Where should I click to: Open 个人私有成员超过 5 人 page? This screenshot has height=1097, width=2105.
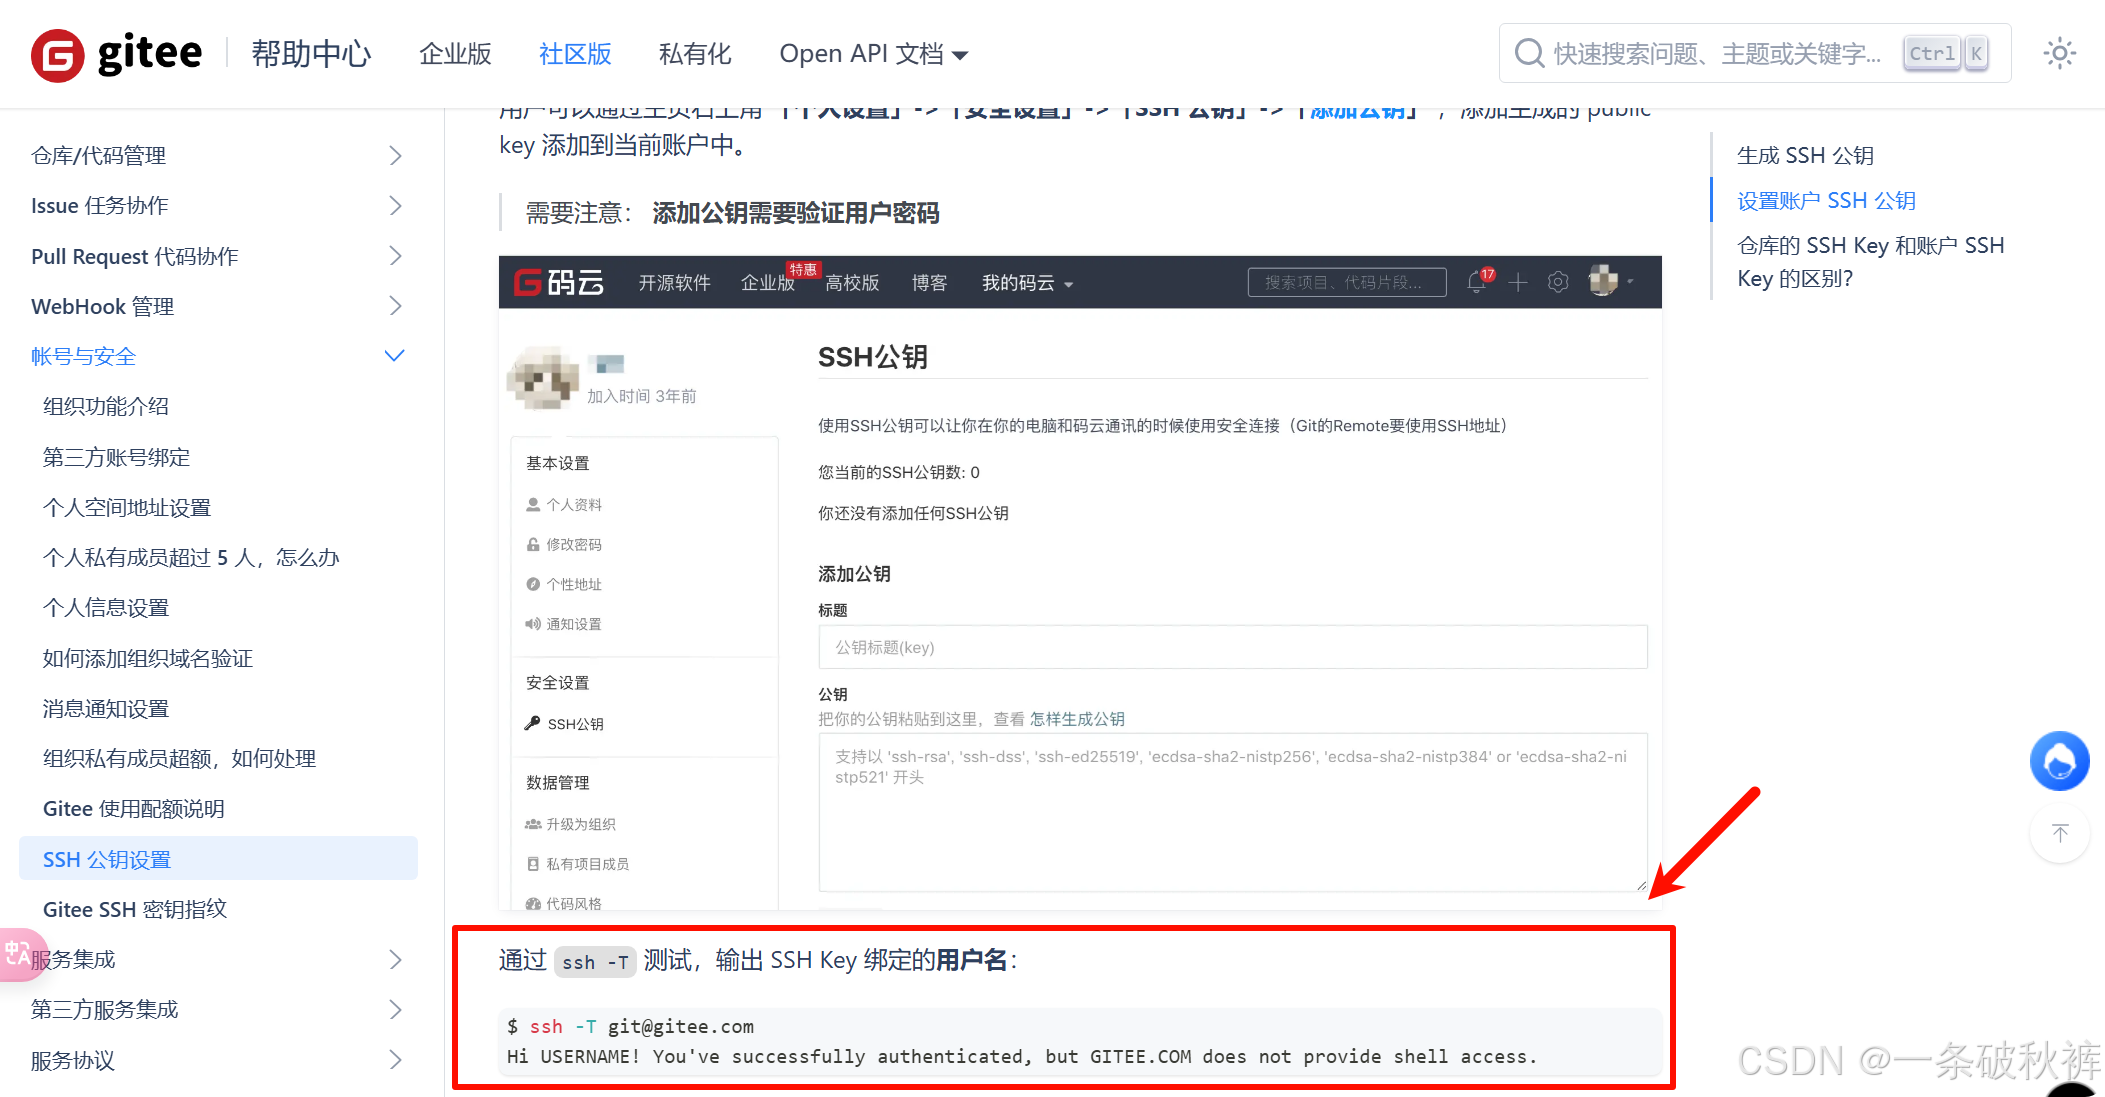(x=191, y=557)
